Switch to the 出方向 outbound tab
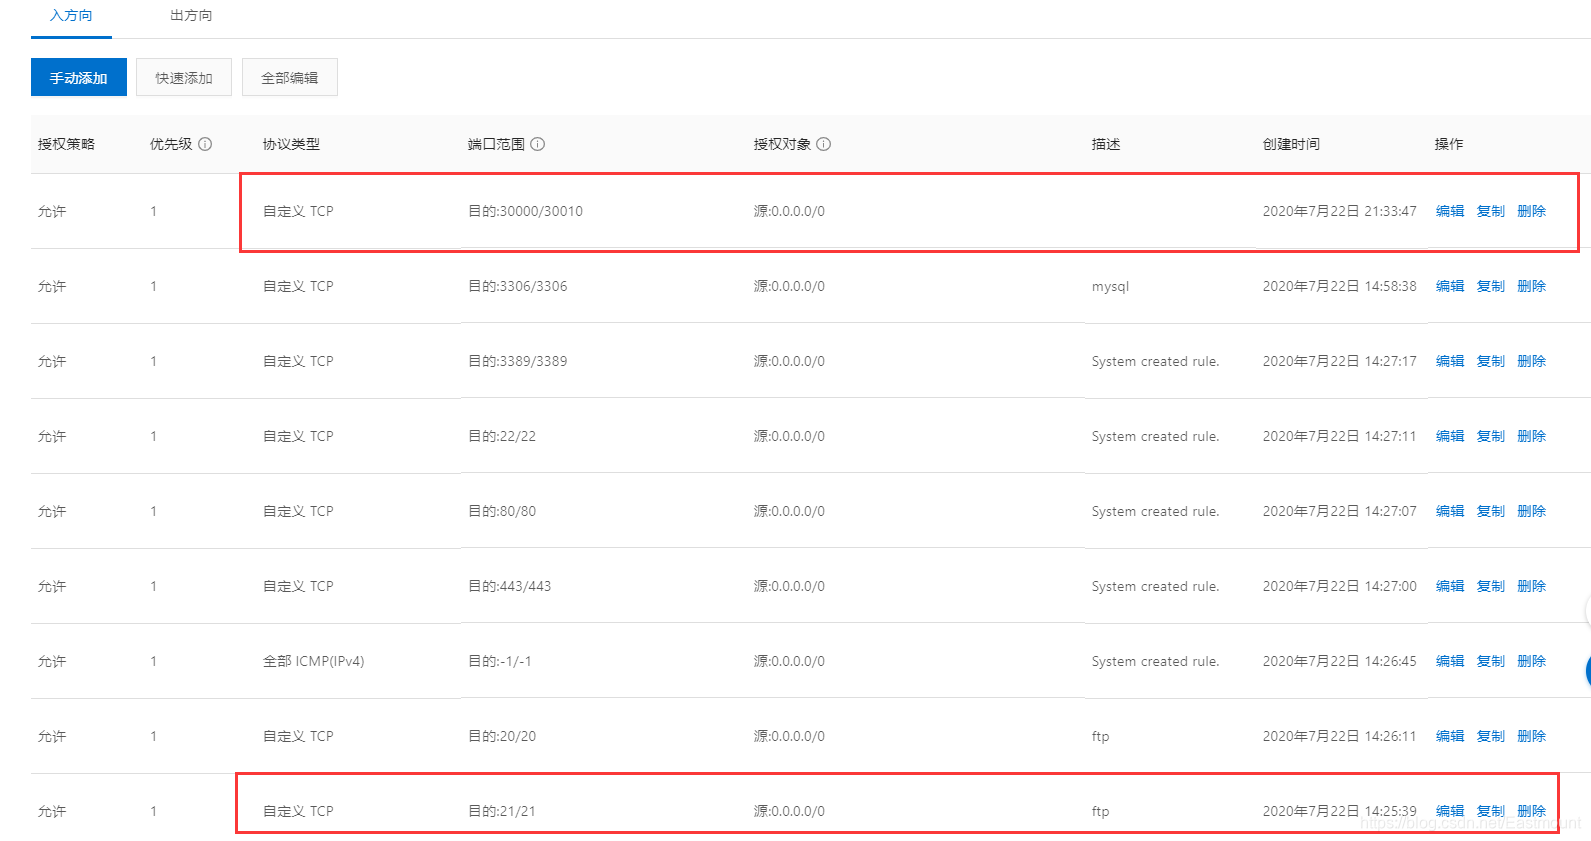 (x=191, y=16)
